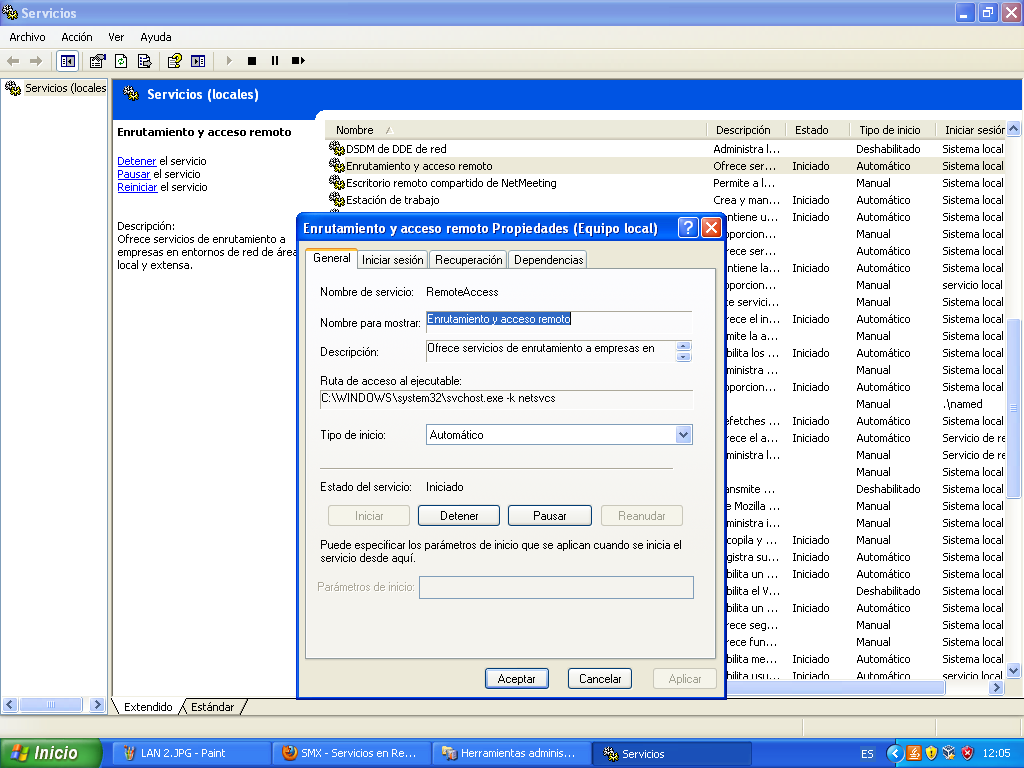This screenshot has height=768, width=1024.
Task: Click the Show/Hide console tree toolbar icon
Action: click(67, 61)
